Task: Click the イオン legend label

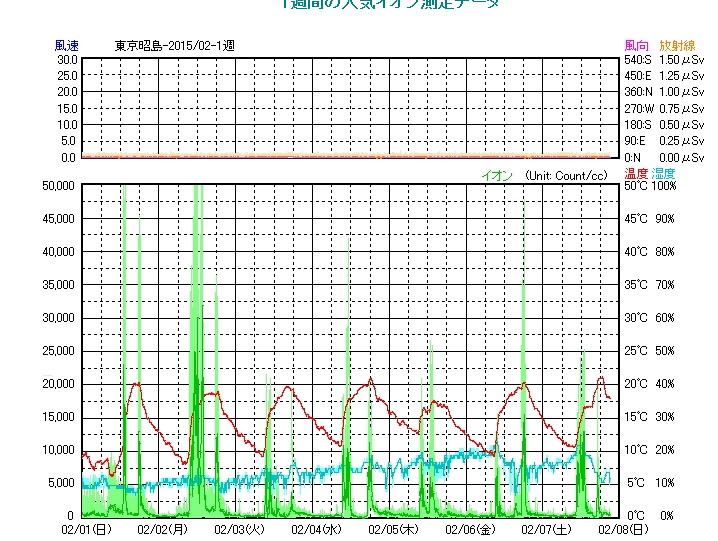Action: coord(497,175)
